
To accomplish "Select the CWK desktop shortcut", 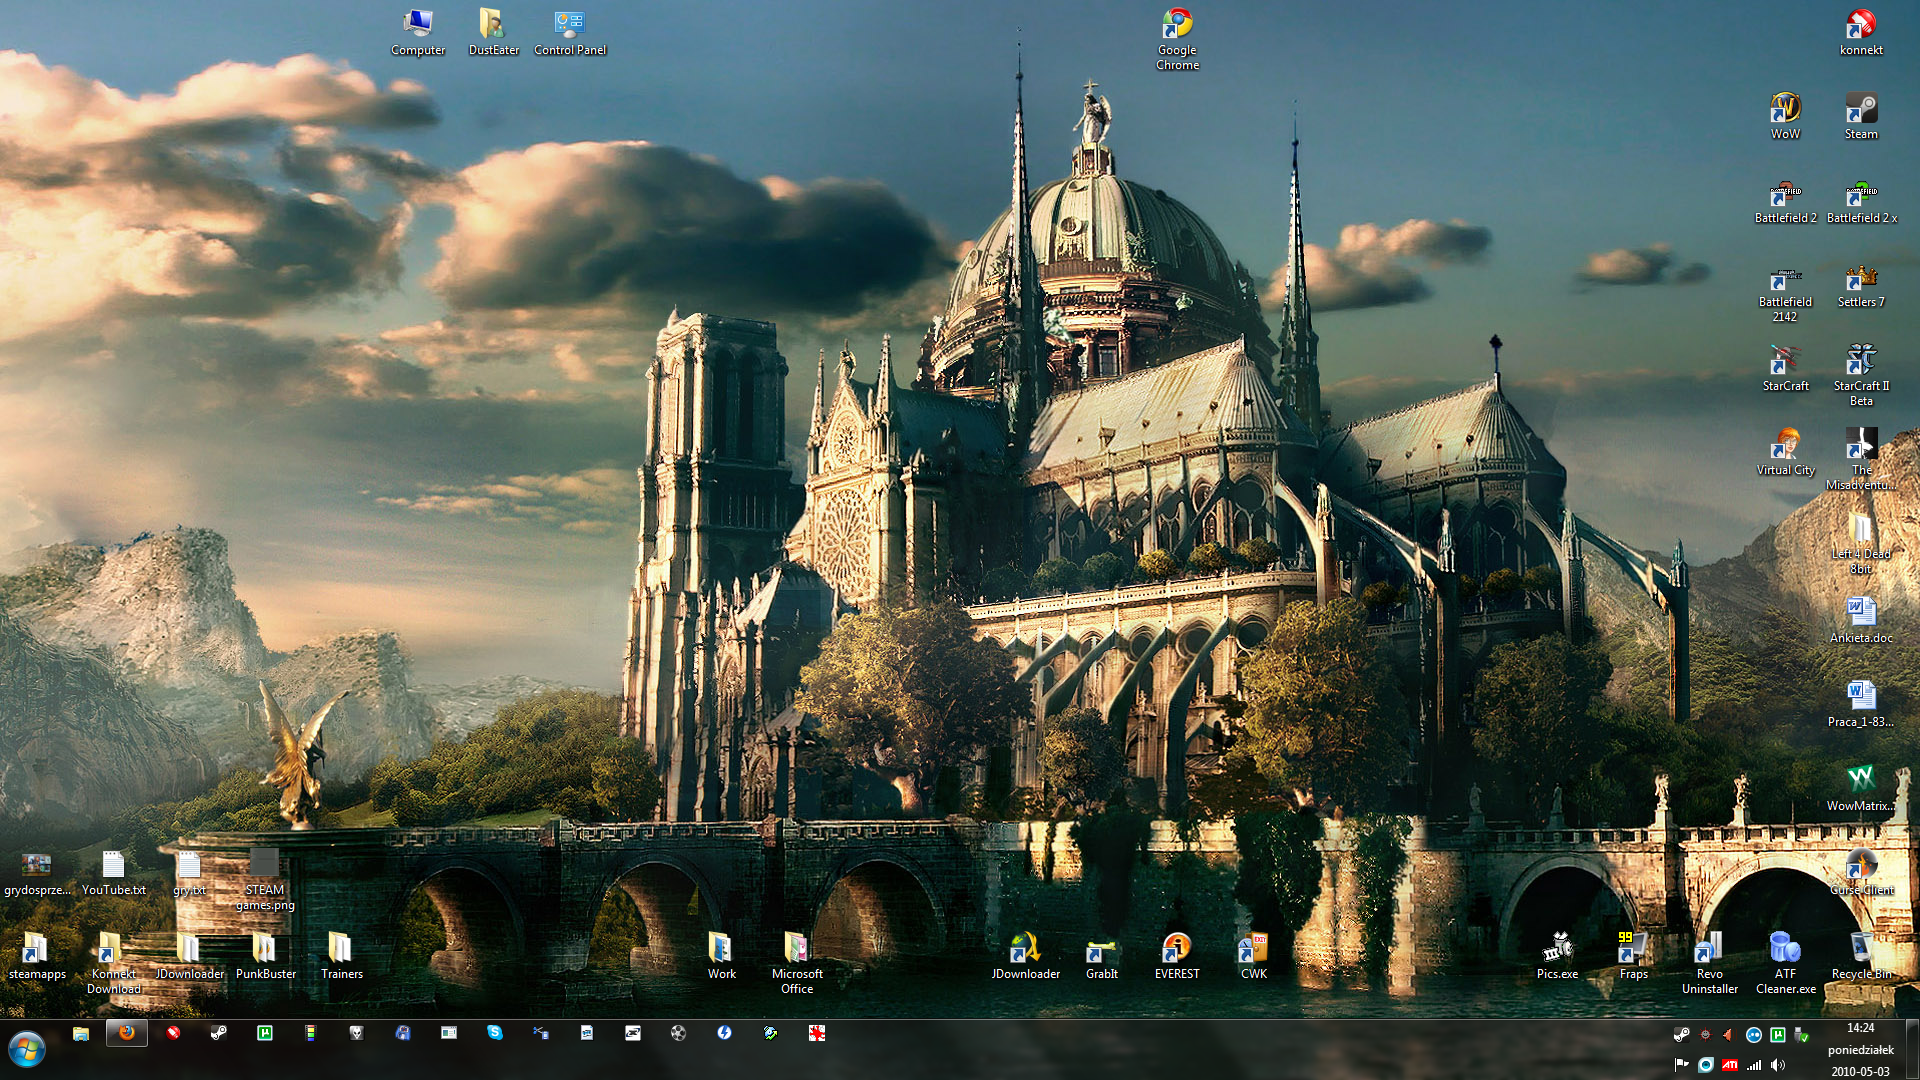I will tap(1253, 956).
